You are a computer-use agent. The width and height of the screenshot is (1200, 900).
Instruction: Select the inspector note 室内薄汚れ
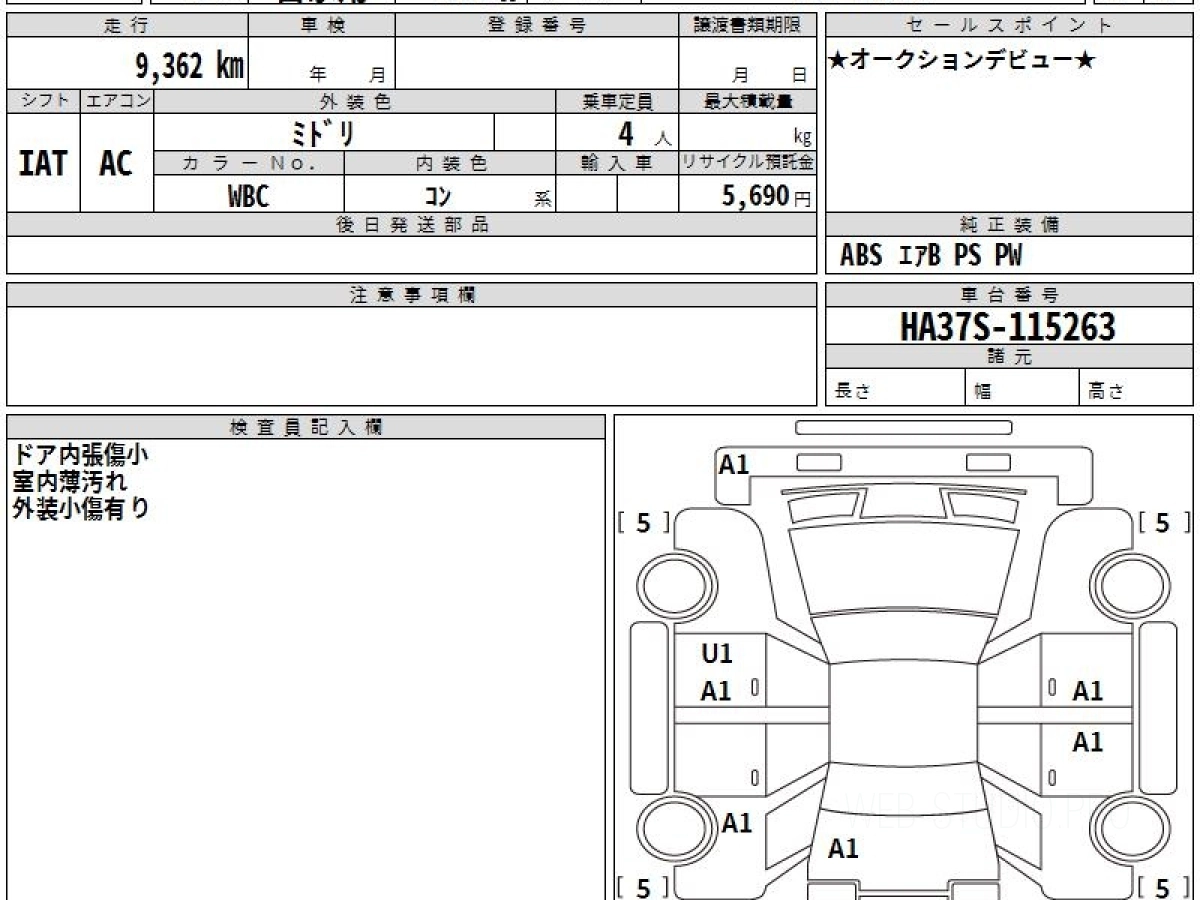tap(69, 481)
